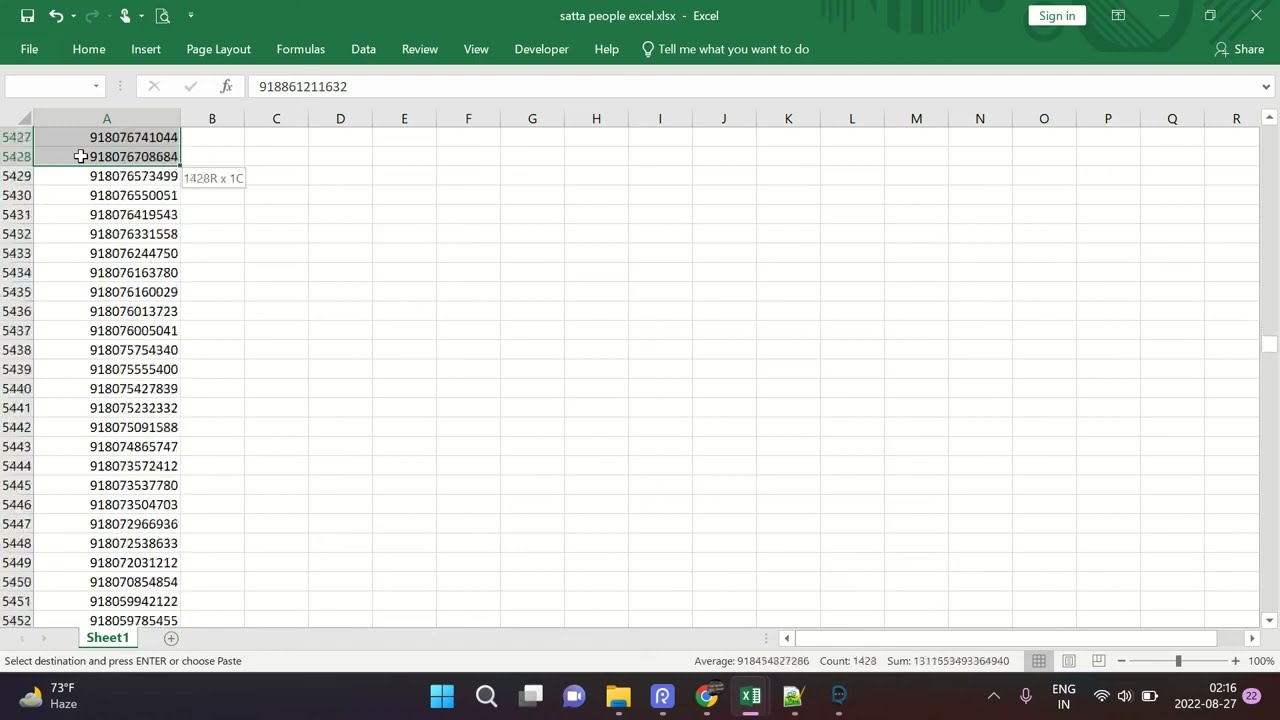The height and width of the screenshot is (720, 1280).
Task: Open the File menu
Action: click(29, 49)
